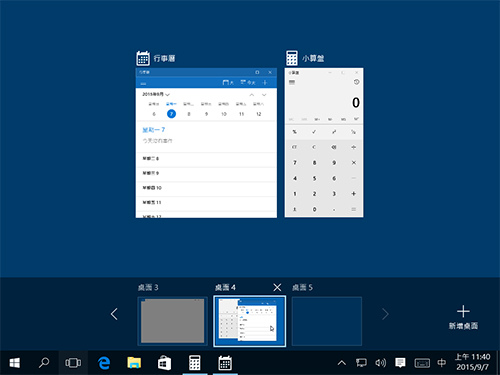Expand the 2015年9月 month dropdown in 行事曆

(156, 94)
